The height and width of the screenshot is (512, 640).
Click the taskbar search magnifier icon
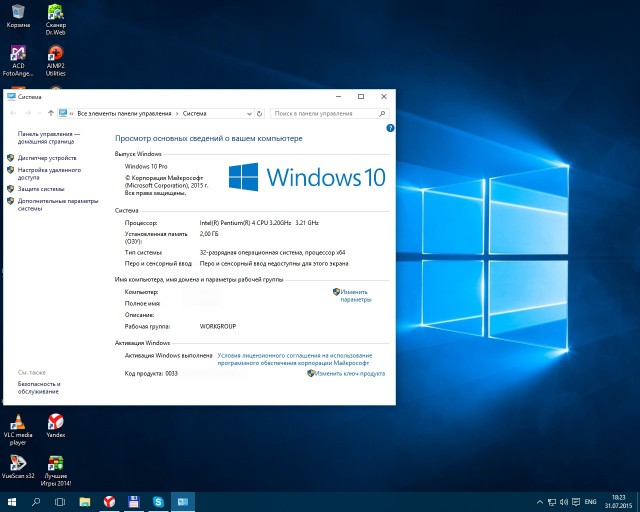(36, 501)
